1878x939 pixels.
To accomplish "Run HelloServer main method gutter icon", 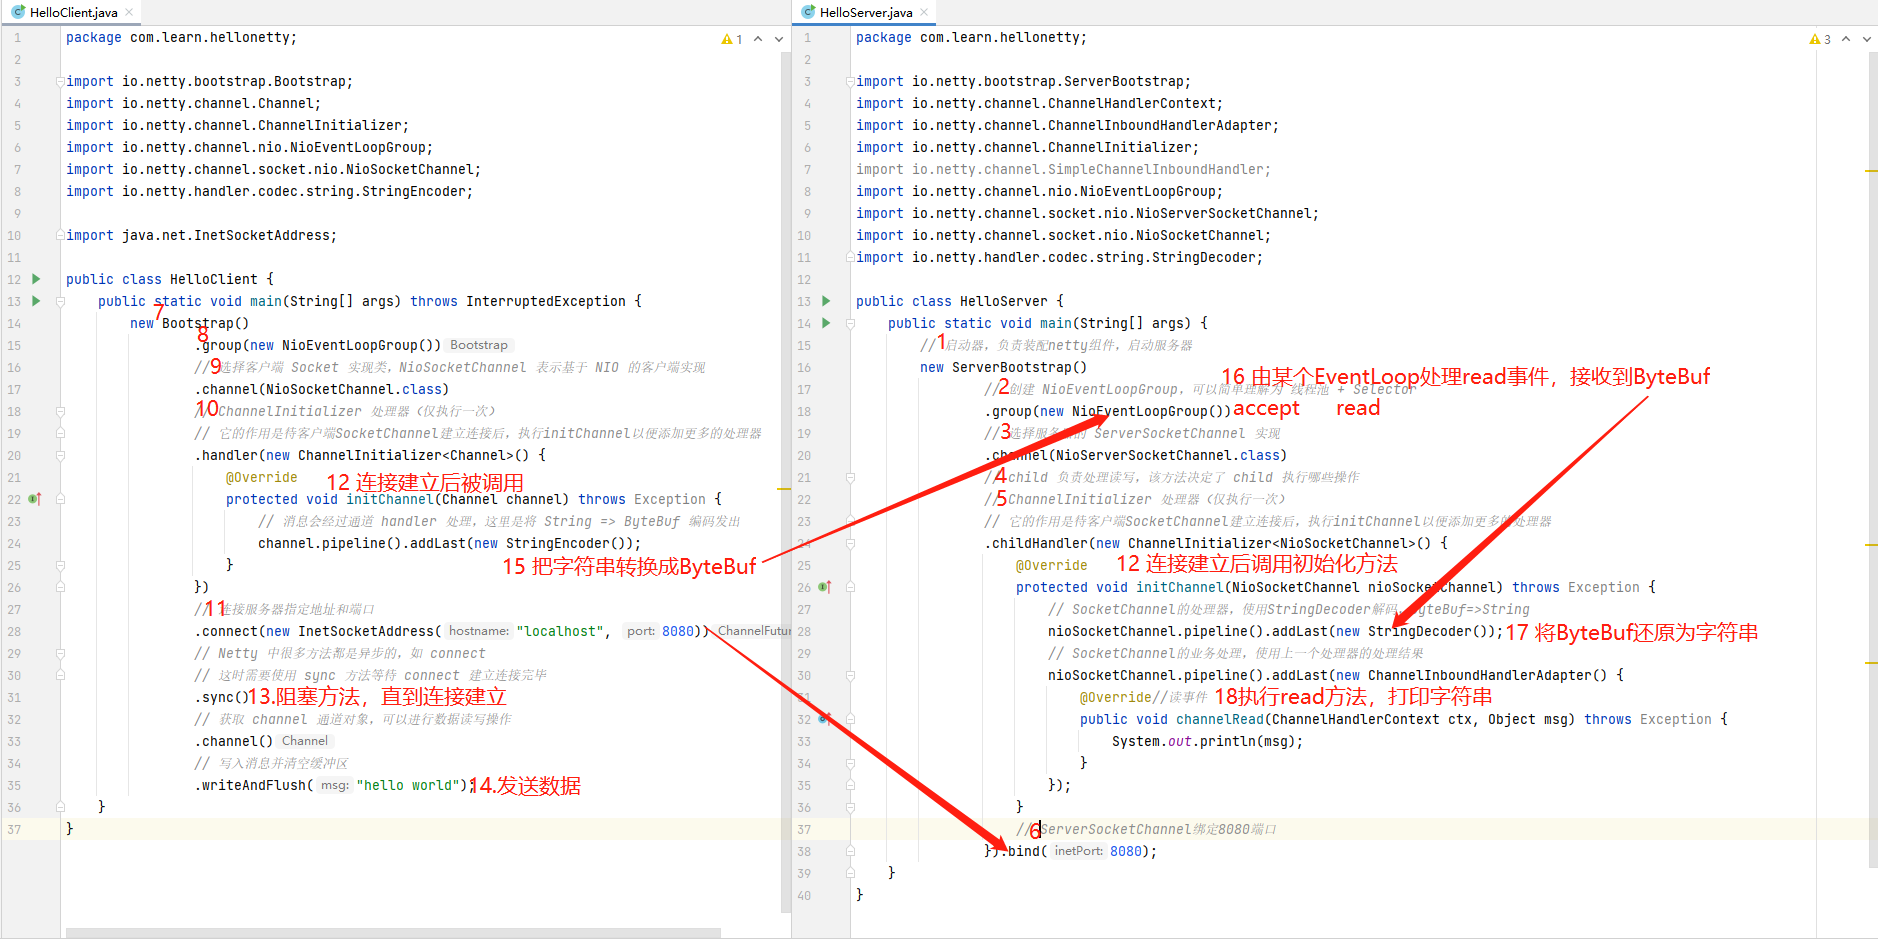I will 826,323.
